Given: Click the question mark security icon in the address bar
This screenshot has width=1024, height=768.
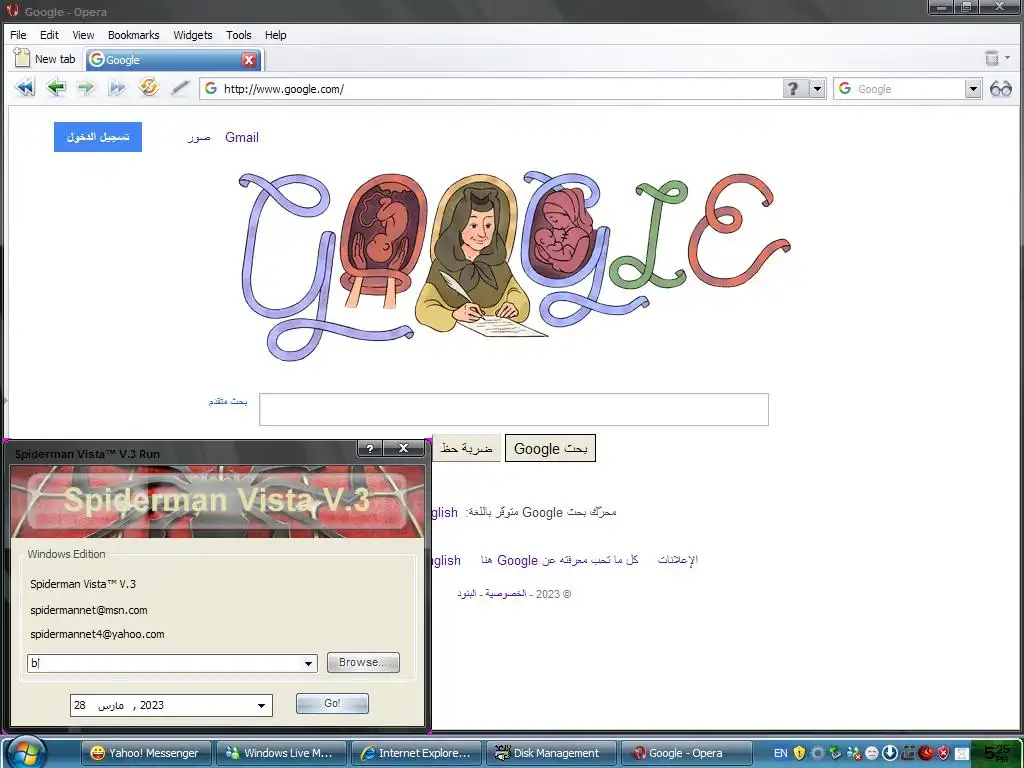Looking at the screenshot, I should click(793, 88).
